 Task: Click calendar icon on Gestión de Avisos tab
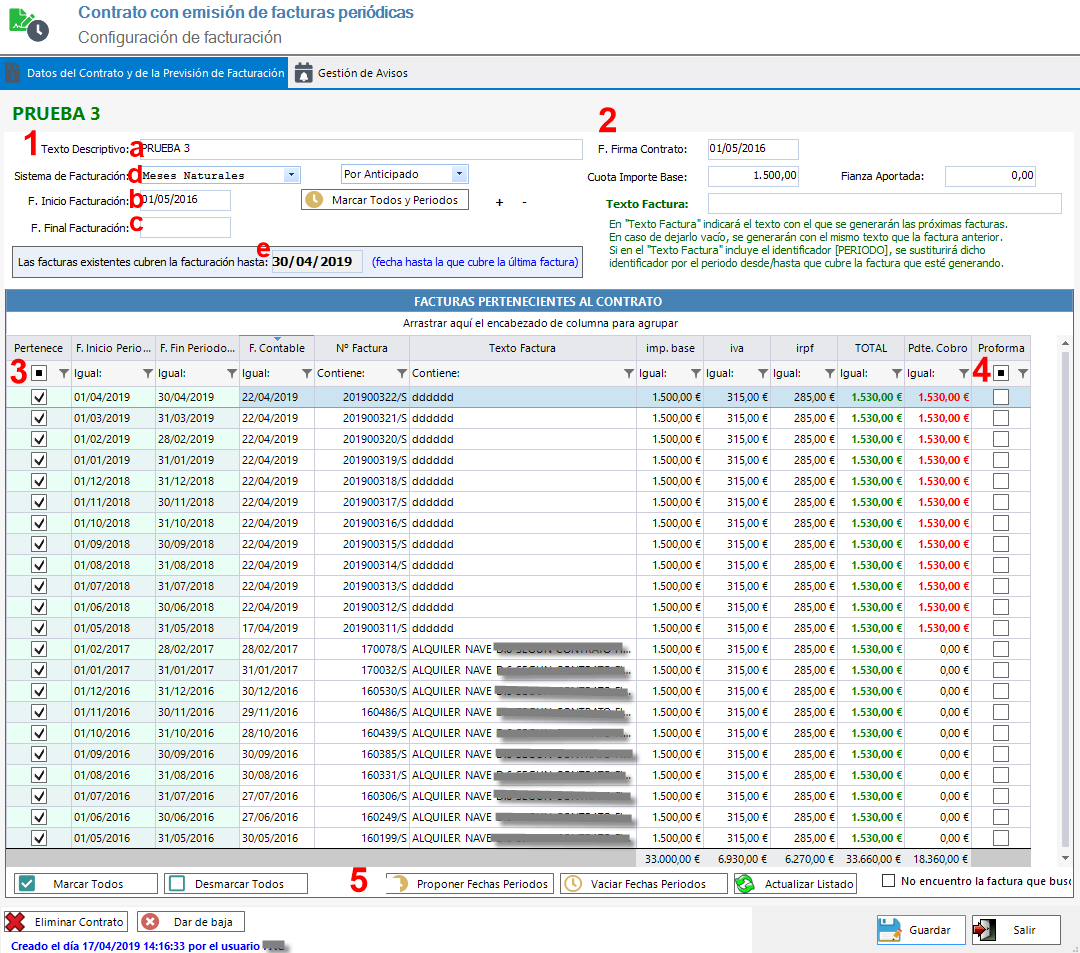coord(303,73)
